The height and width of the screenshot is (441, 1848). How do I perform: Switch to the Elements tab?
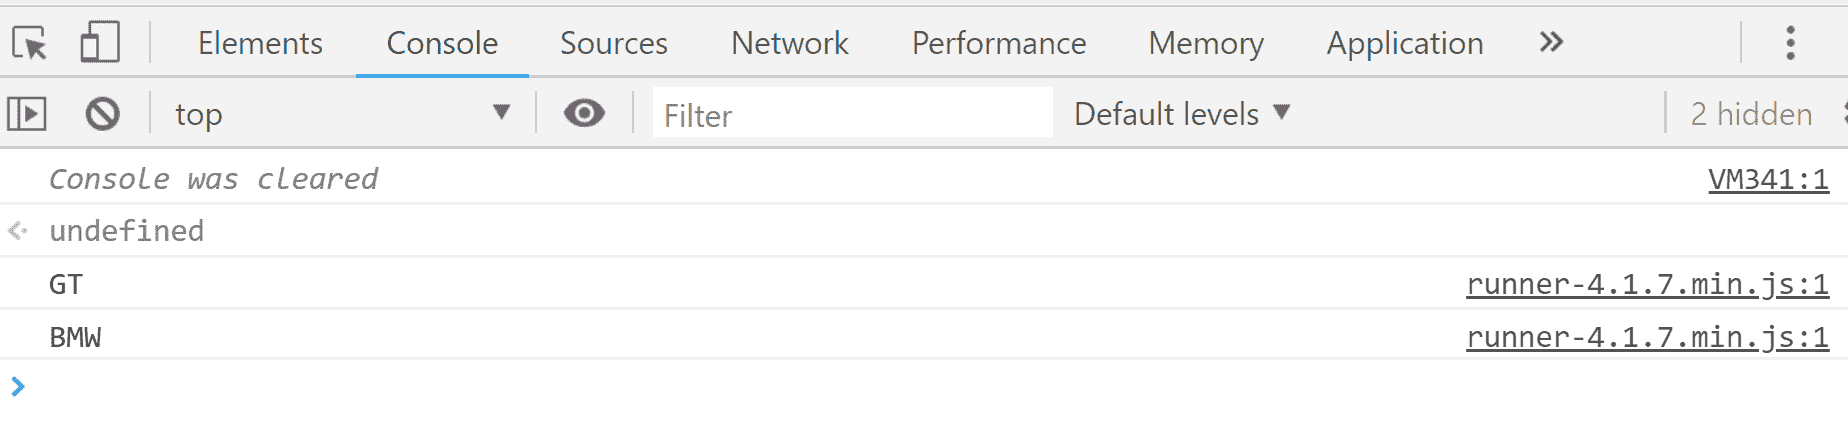click(x=260, y=43)
